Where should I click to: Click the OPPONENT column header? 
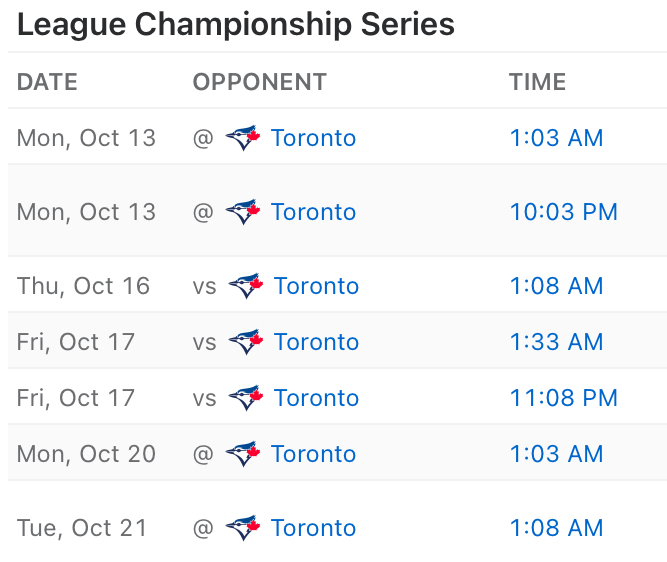tap(259, 82)
